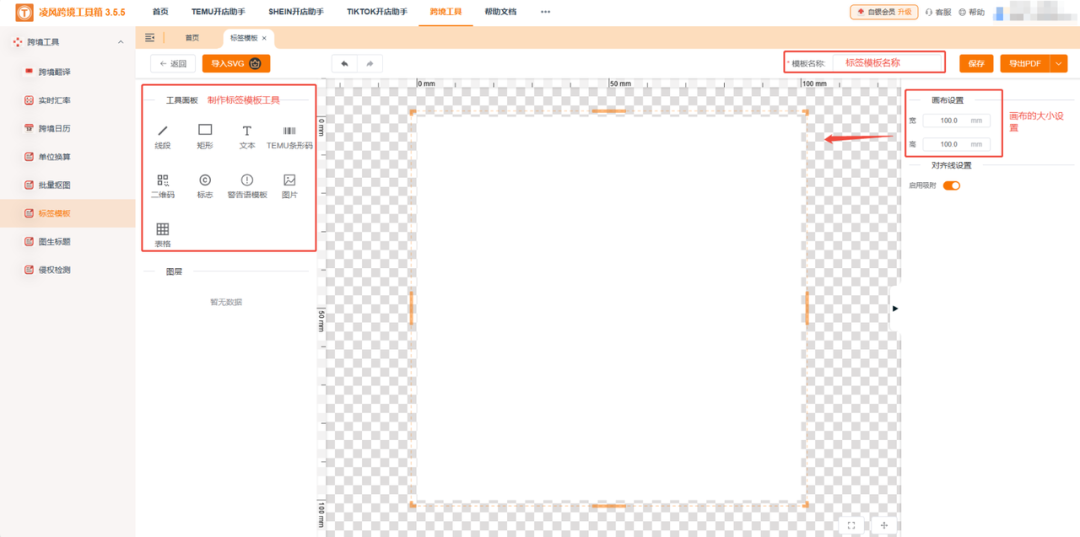Click the 返回 back button
Image resolution: width=1080 pixels, height=537 pixels.
(x=173, y=63)
